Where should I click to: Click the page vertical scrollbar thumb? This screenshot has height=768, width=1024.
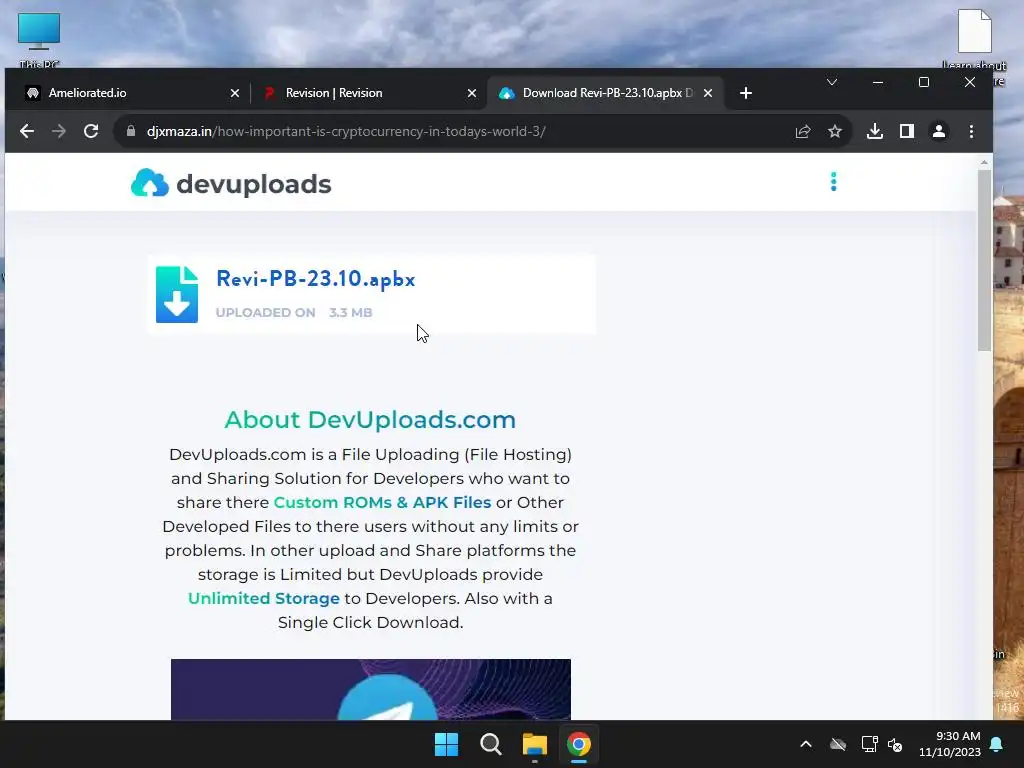[984, 260]
